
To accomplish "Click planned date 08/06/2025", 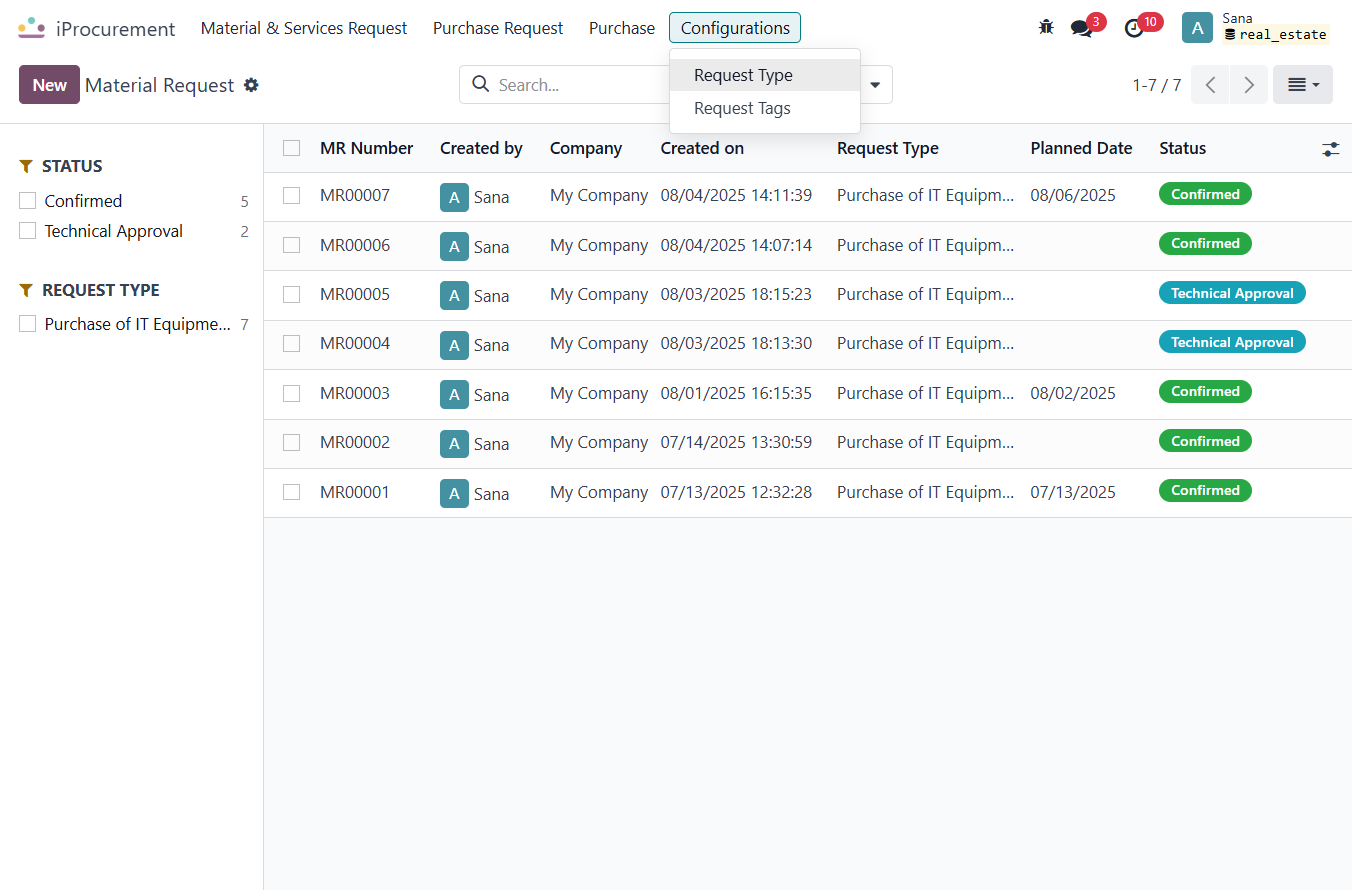I will tap(1073, 195).
